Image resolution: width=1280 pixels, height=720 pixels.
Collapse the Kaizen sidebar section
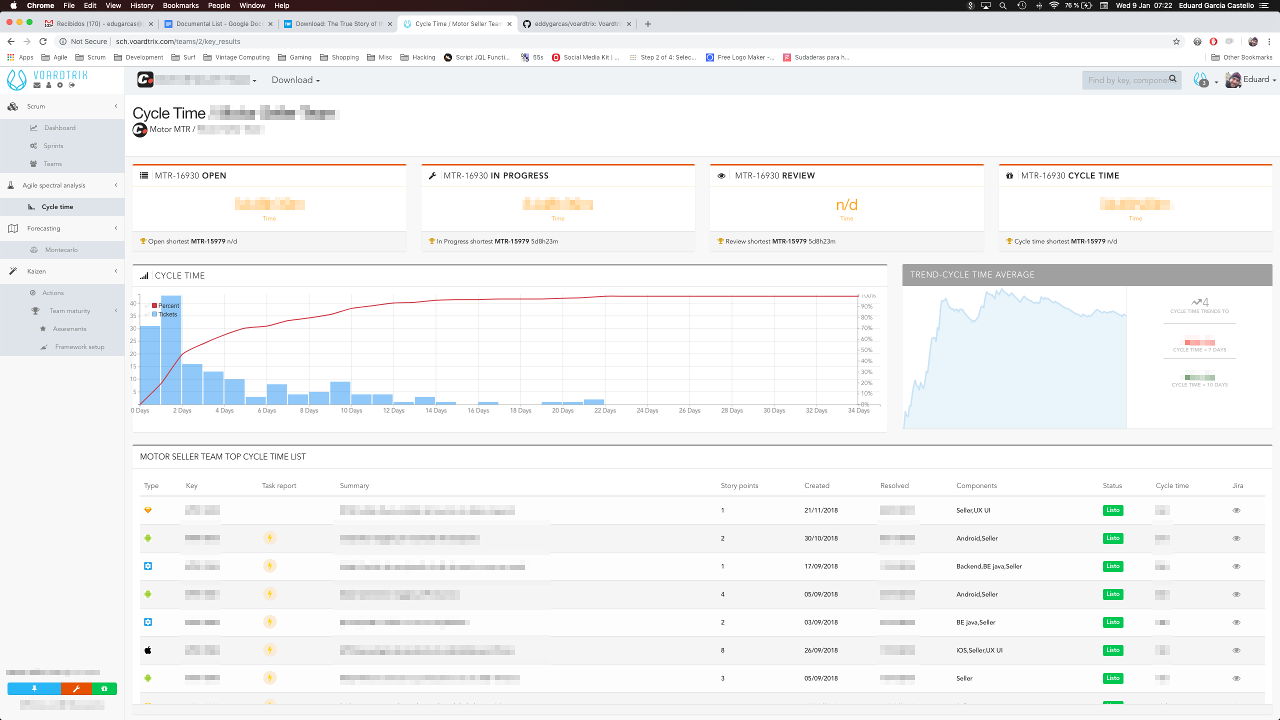[x=115, y=271]
